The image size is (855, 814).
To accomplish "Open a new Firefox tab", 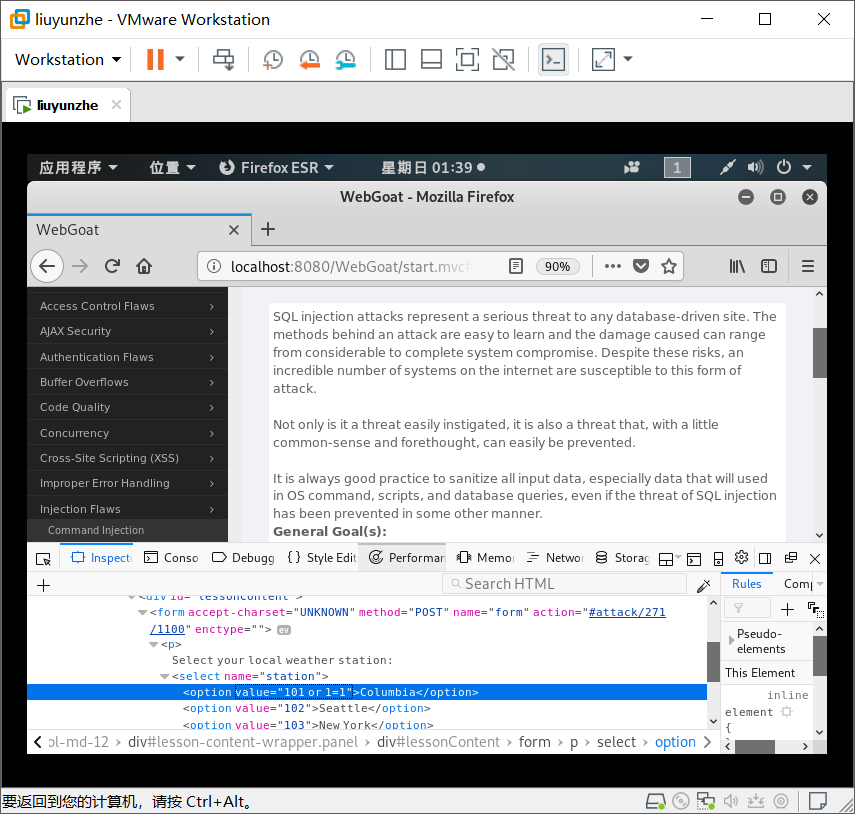I will pyautogui.click(x=268, y=229).
